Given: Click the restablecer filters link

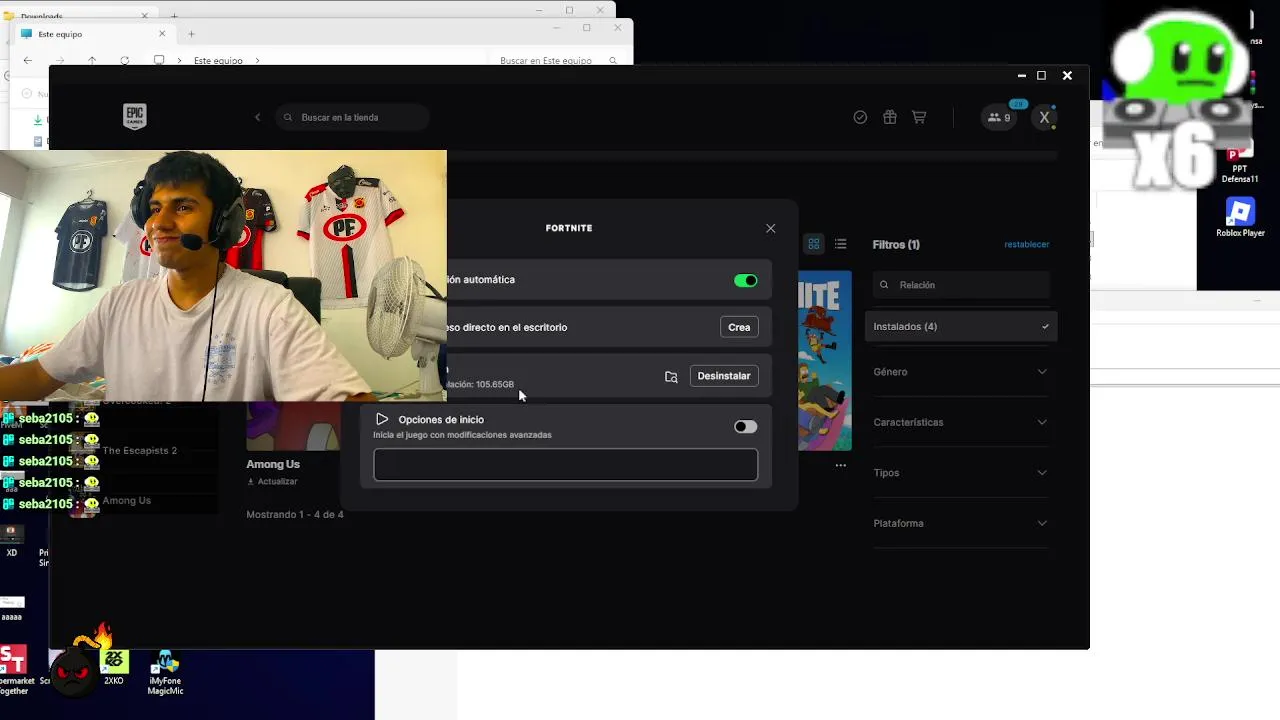Looking at the screenshot, I should 1027,245.
